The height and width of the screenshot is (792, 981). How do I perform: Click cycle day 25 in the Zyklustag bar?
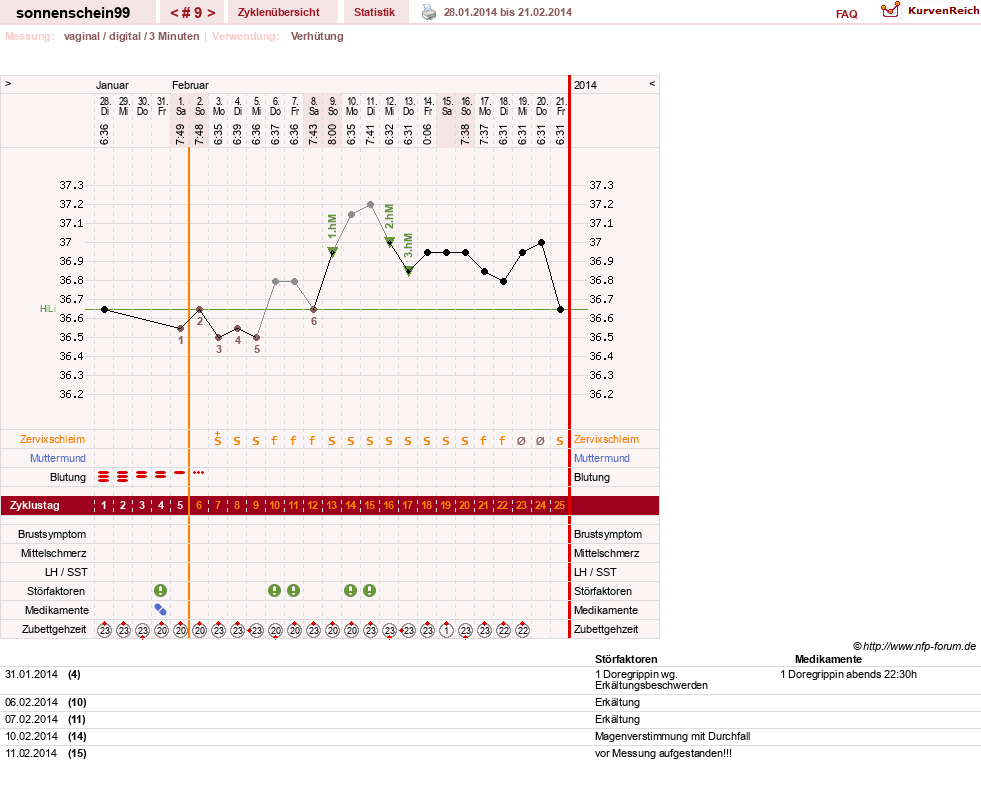(559, 505)
